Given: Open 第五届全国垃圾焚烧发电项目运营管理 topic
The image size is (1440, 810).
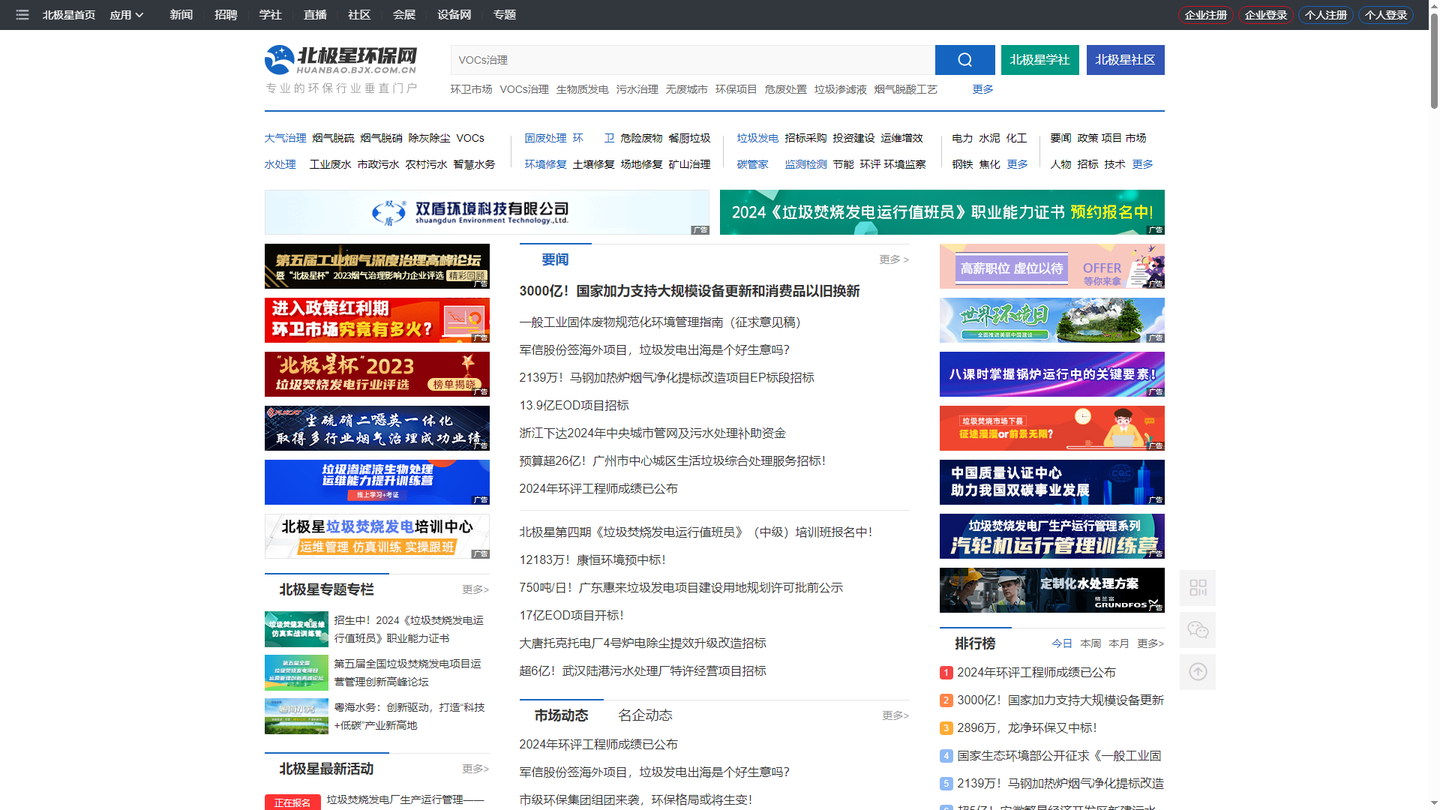Looking at the screenshot, I should [408, 672].
